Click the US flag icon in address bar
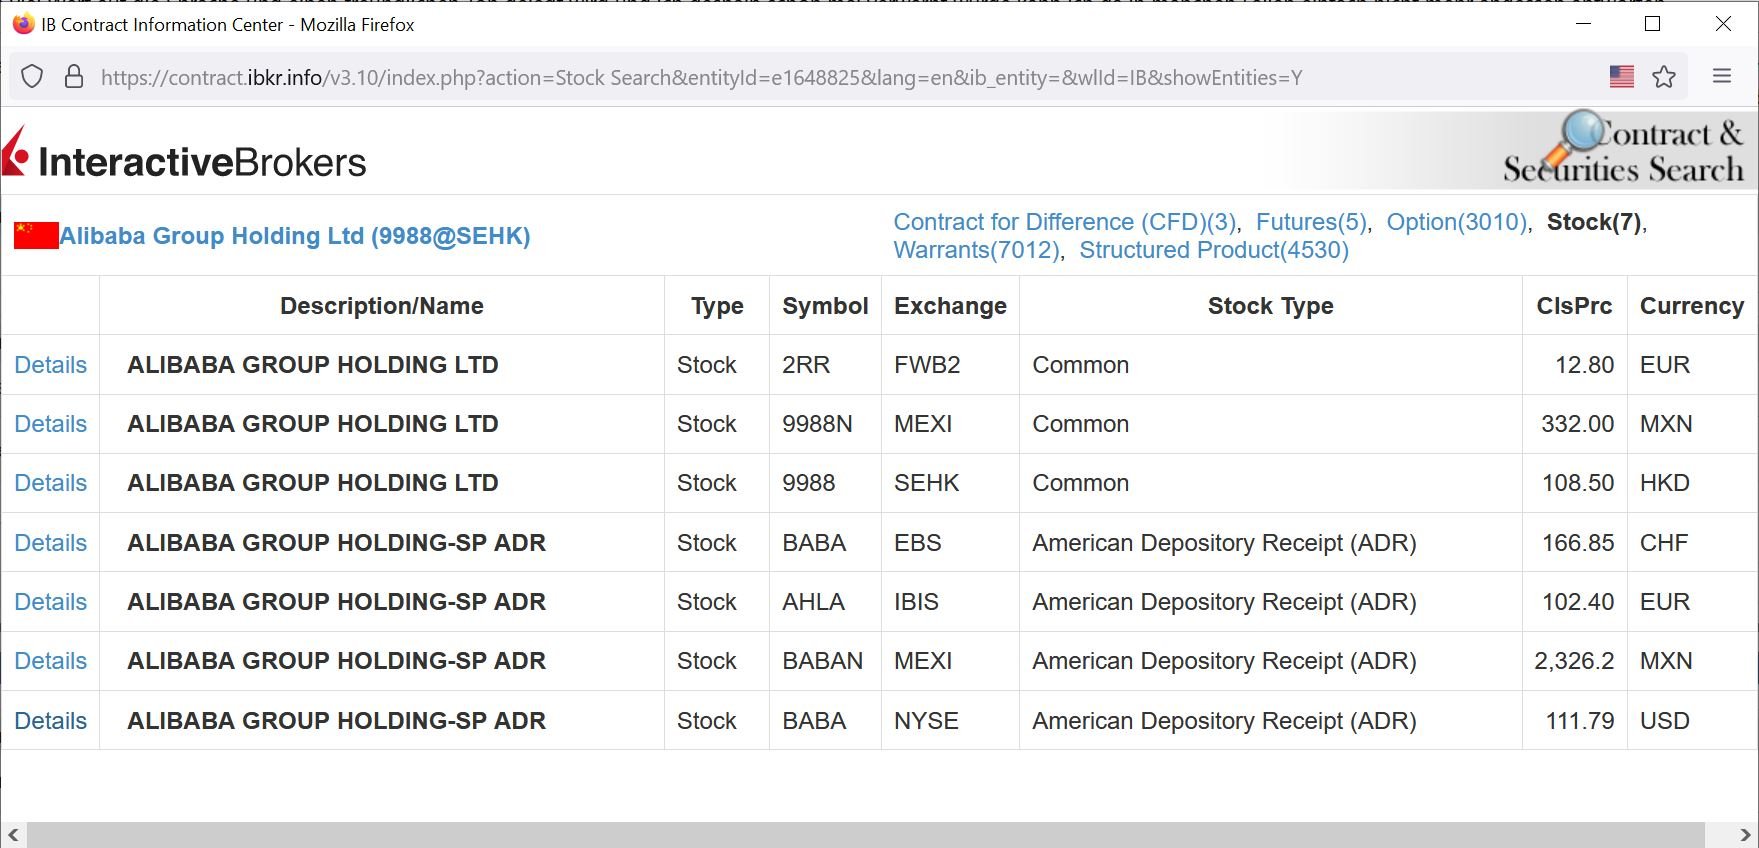This screenshot has width=1759, height=848. click(x=1622, y=77)
